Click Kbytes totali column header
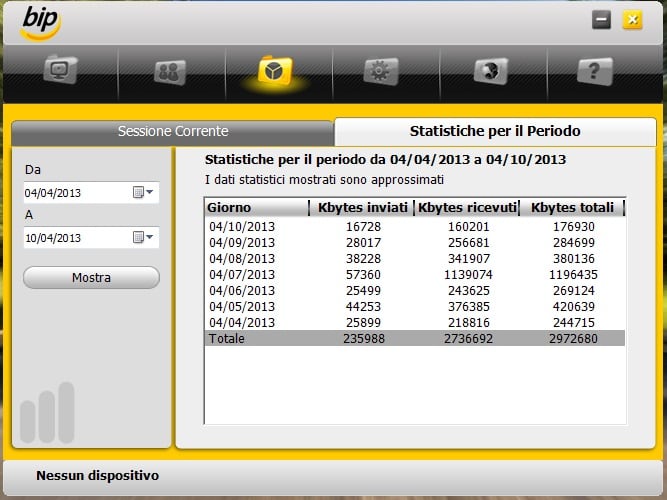667x500 pixels. pos(573,208)
